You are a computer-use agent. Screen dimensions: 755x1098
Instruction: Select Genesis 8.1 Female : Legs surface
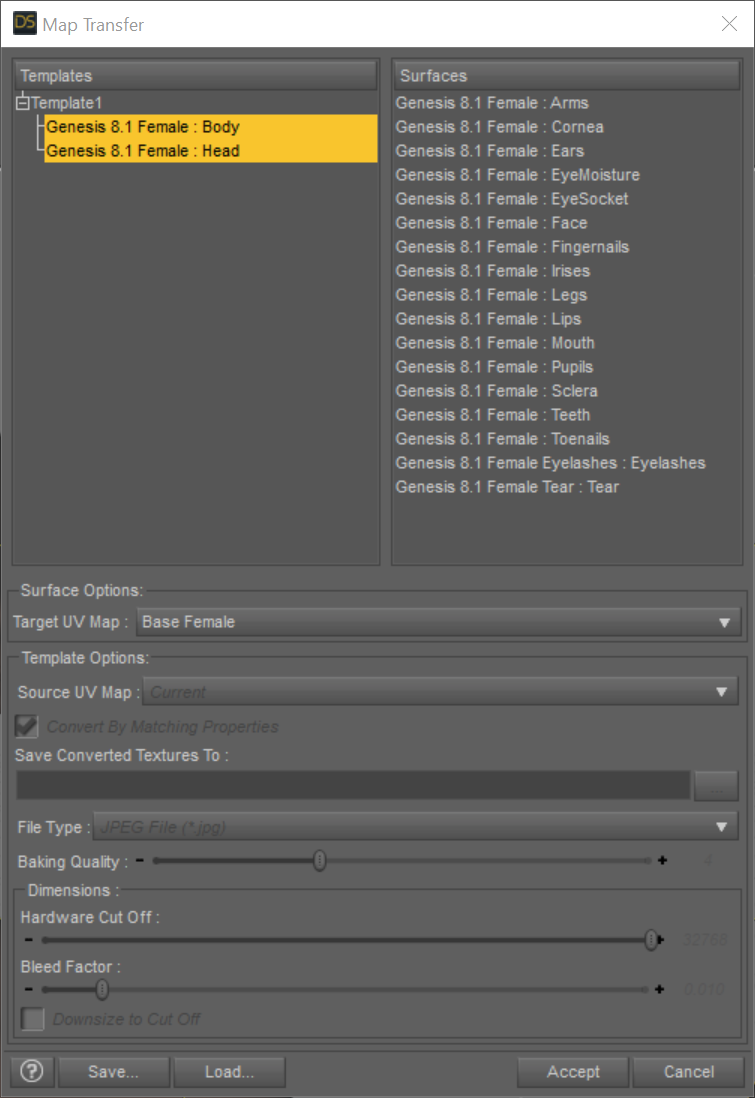tap(491, 295)
